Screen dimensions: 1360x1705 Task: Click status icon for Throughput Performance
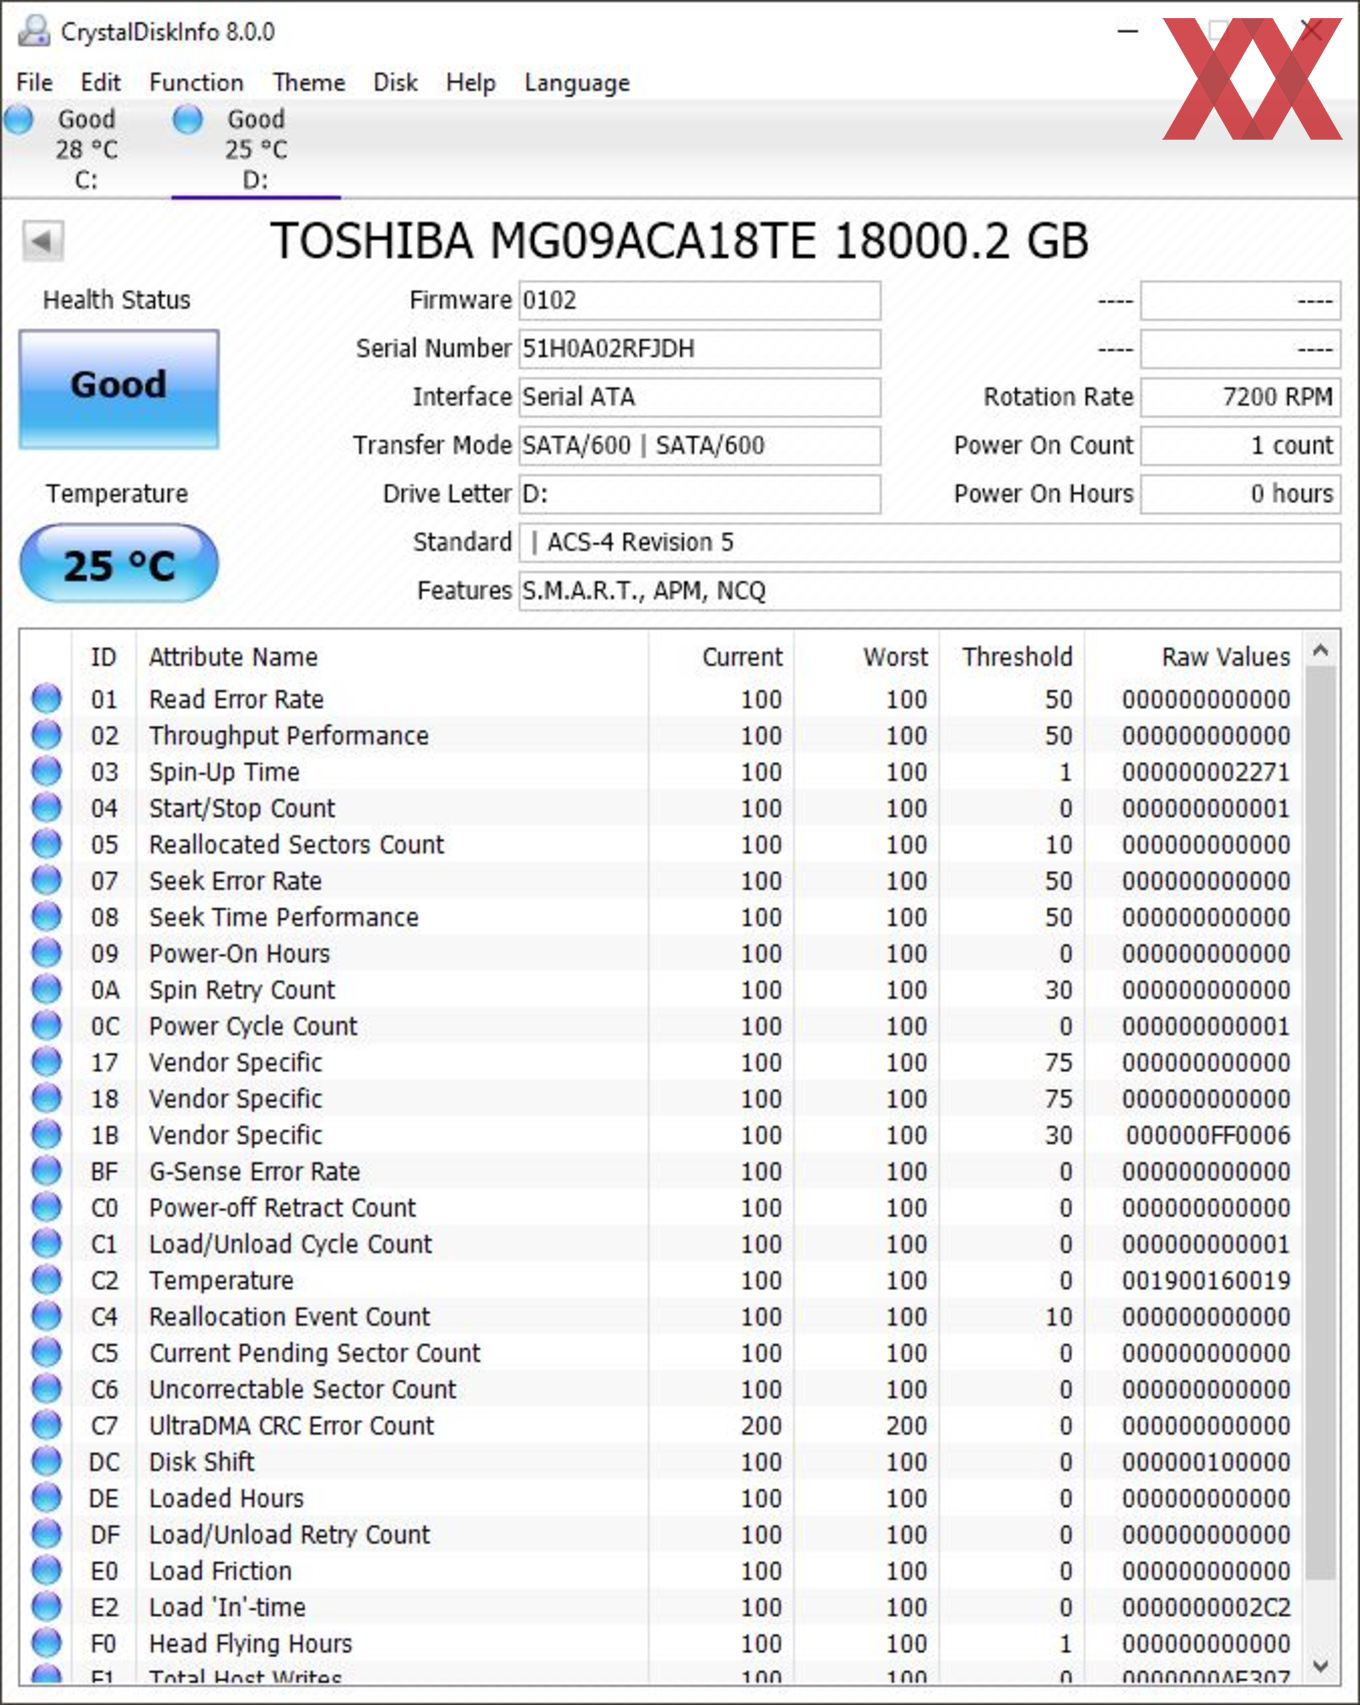(x=46, y=735)
